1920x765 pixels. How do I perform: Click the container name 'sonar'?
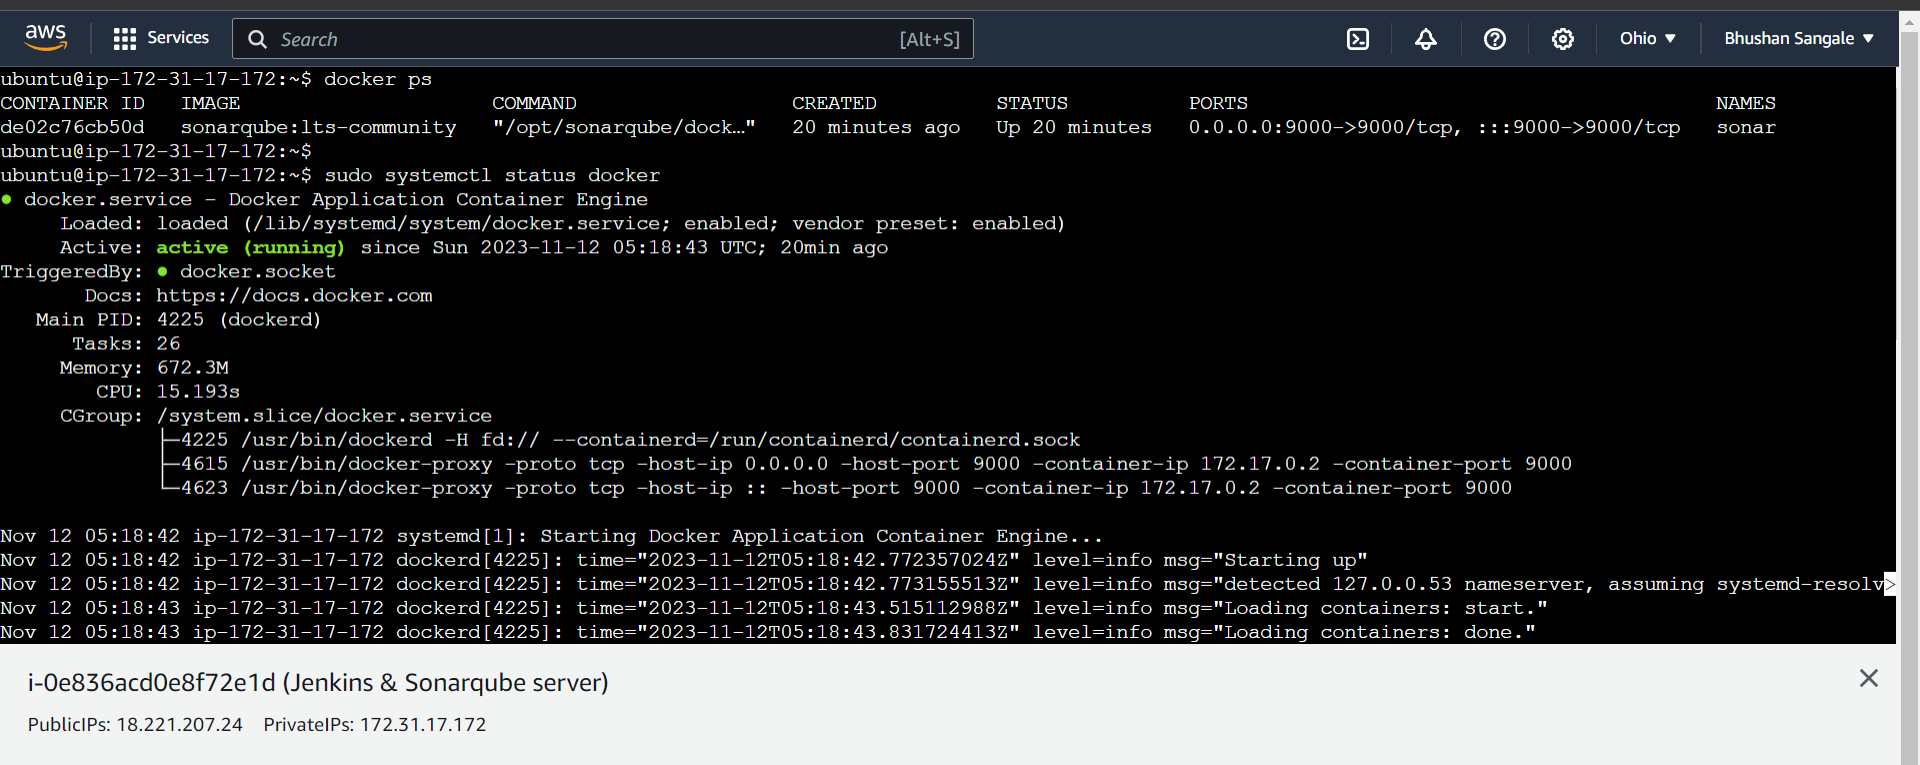[x=1746, y=128]
